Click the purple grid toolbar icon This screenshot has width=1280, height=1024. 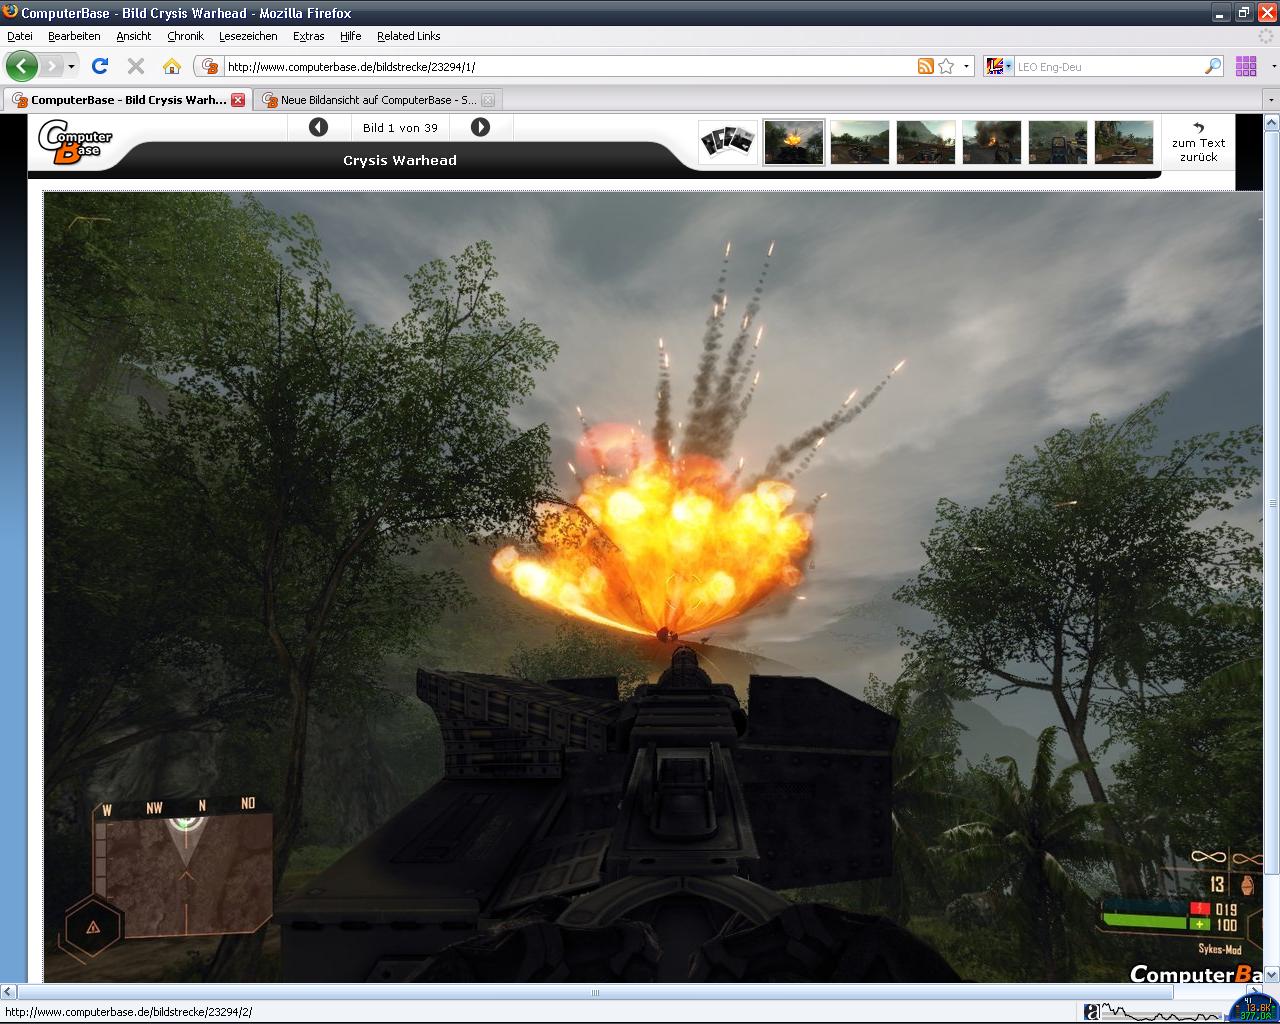pos(1246,66)
